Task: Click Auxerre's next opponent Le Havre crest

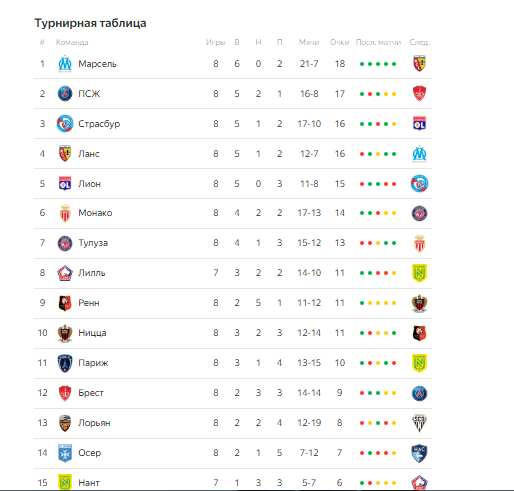Action: 419,453
